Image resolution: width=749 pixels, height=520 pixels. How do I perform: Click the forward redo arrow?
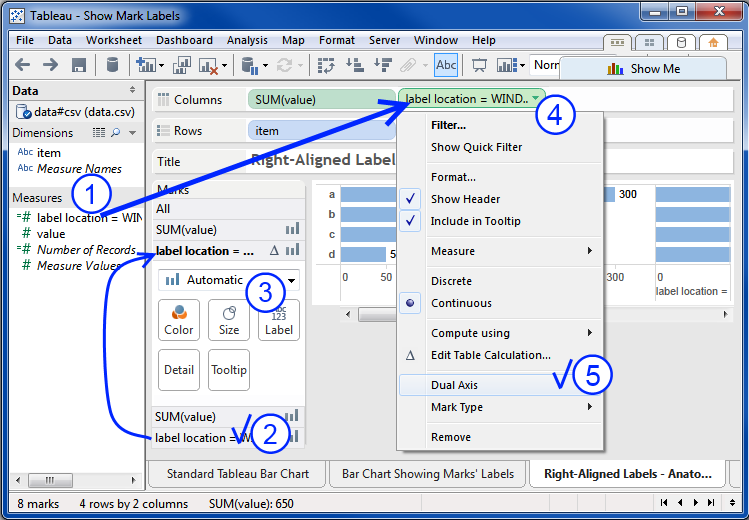point(50,65)
